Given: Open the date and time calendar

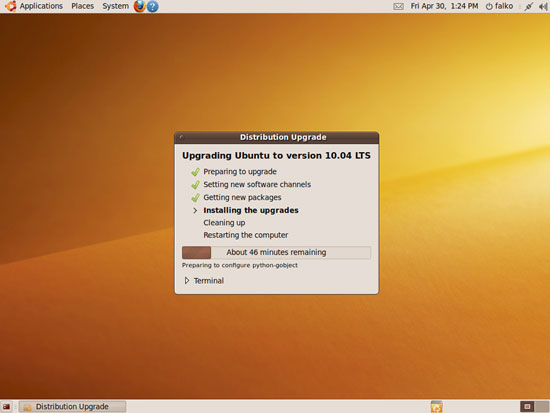Looking at the screenshot, I should (444, 6).
